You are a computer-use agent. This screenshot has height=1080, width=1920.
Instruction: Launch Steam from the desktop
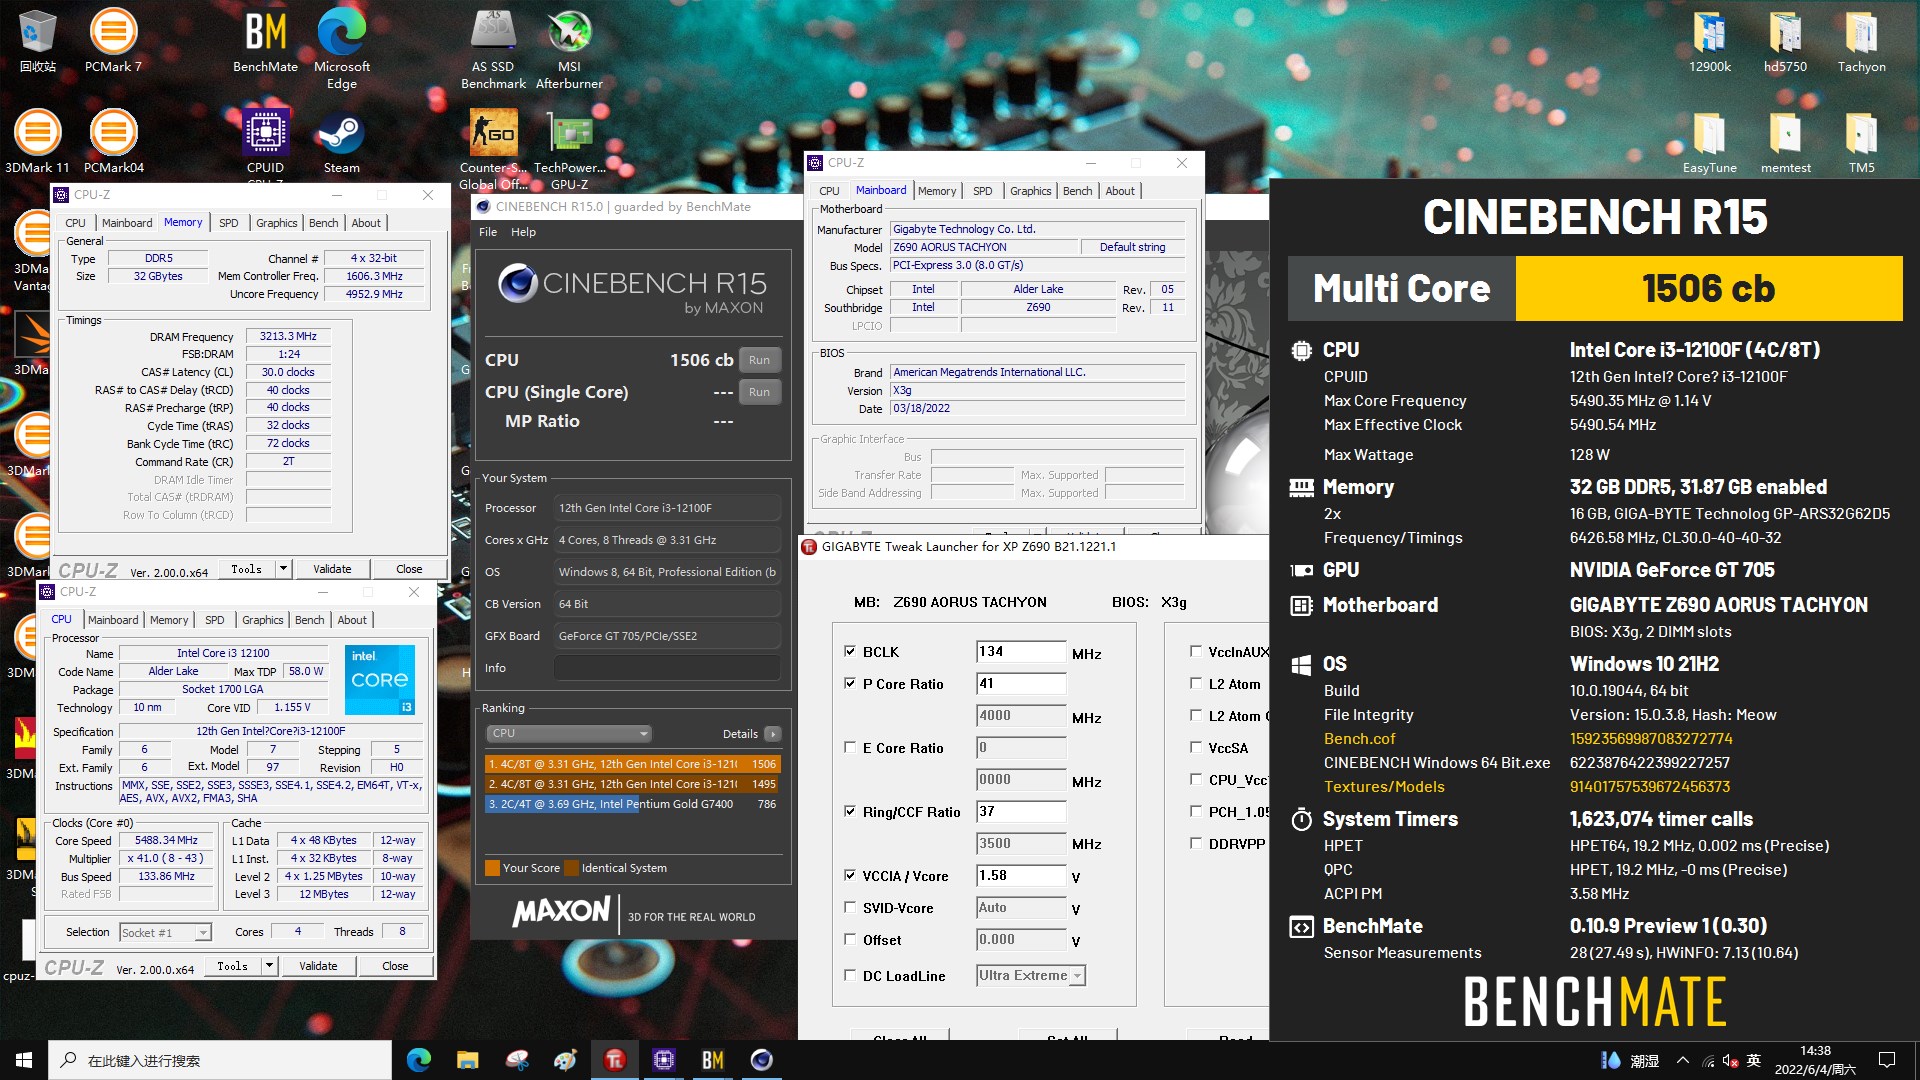[x=341, y=141]
